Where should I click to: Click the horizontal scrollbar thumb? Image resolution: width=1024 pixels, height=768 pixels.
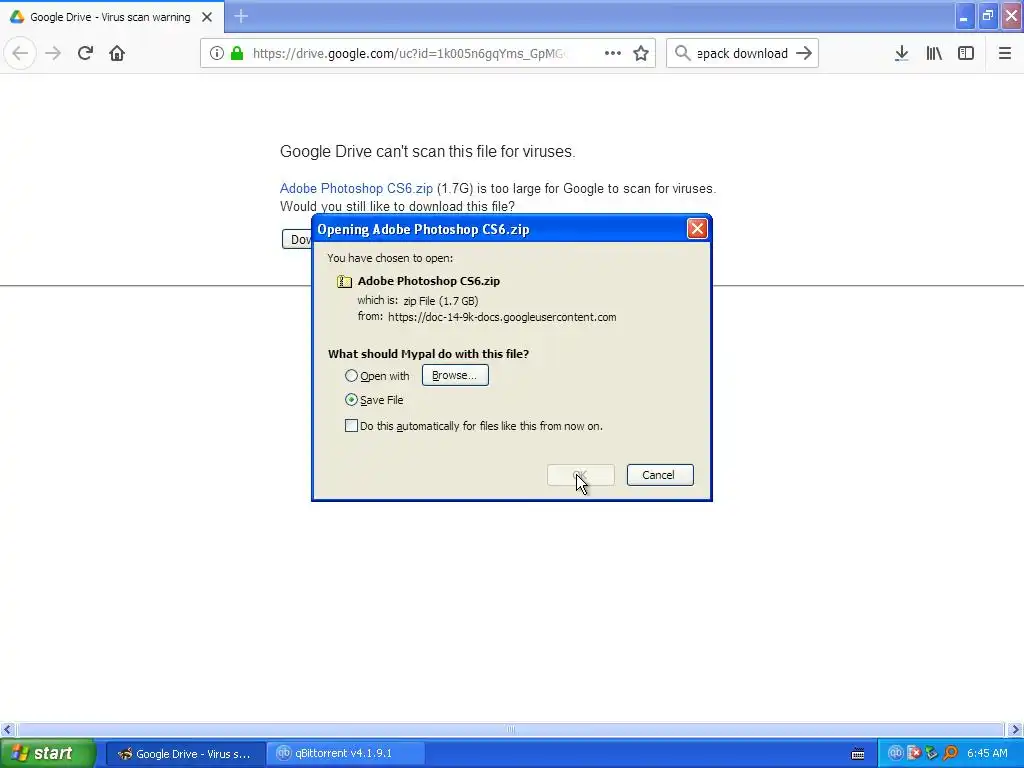pyautogui.click(x=510, y=729)
